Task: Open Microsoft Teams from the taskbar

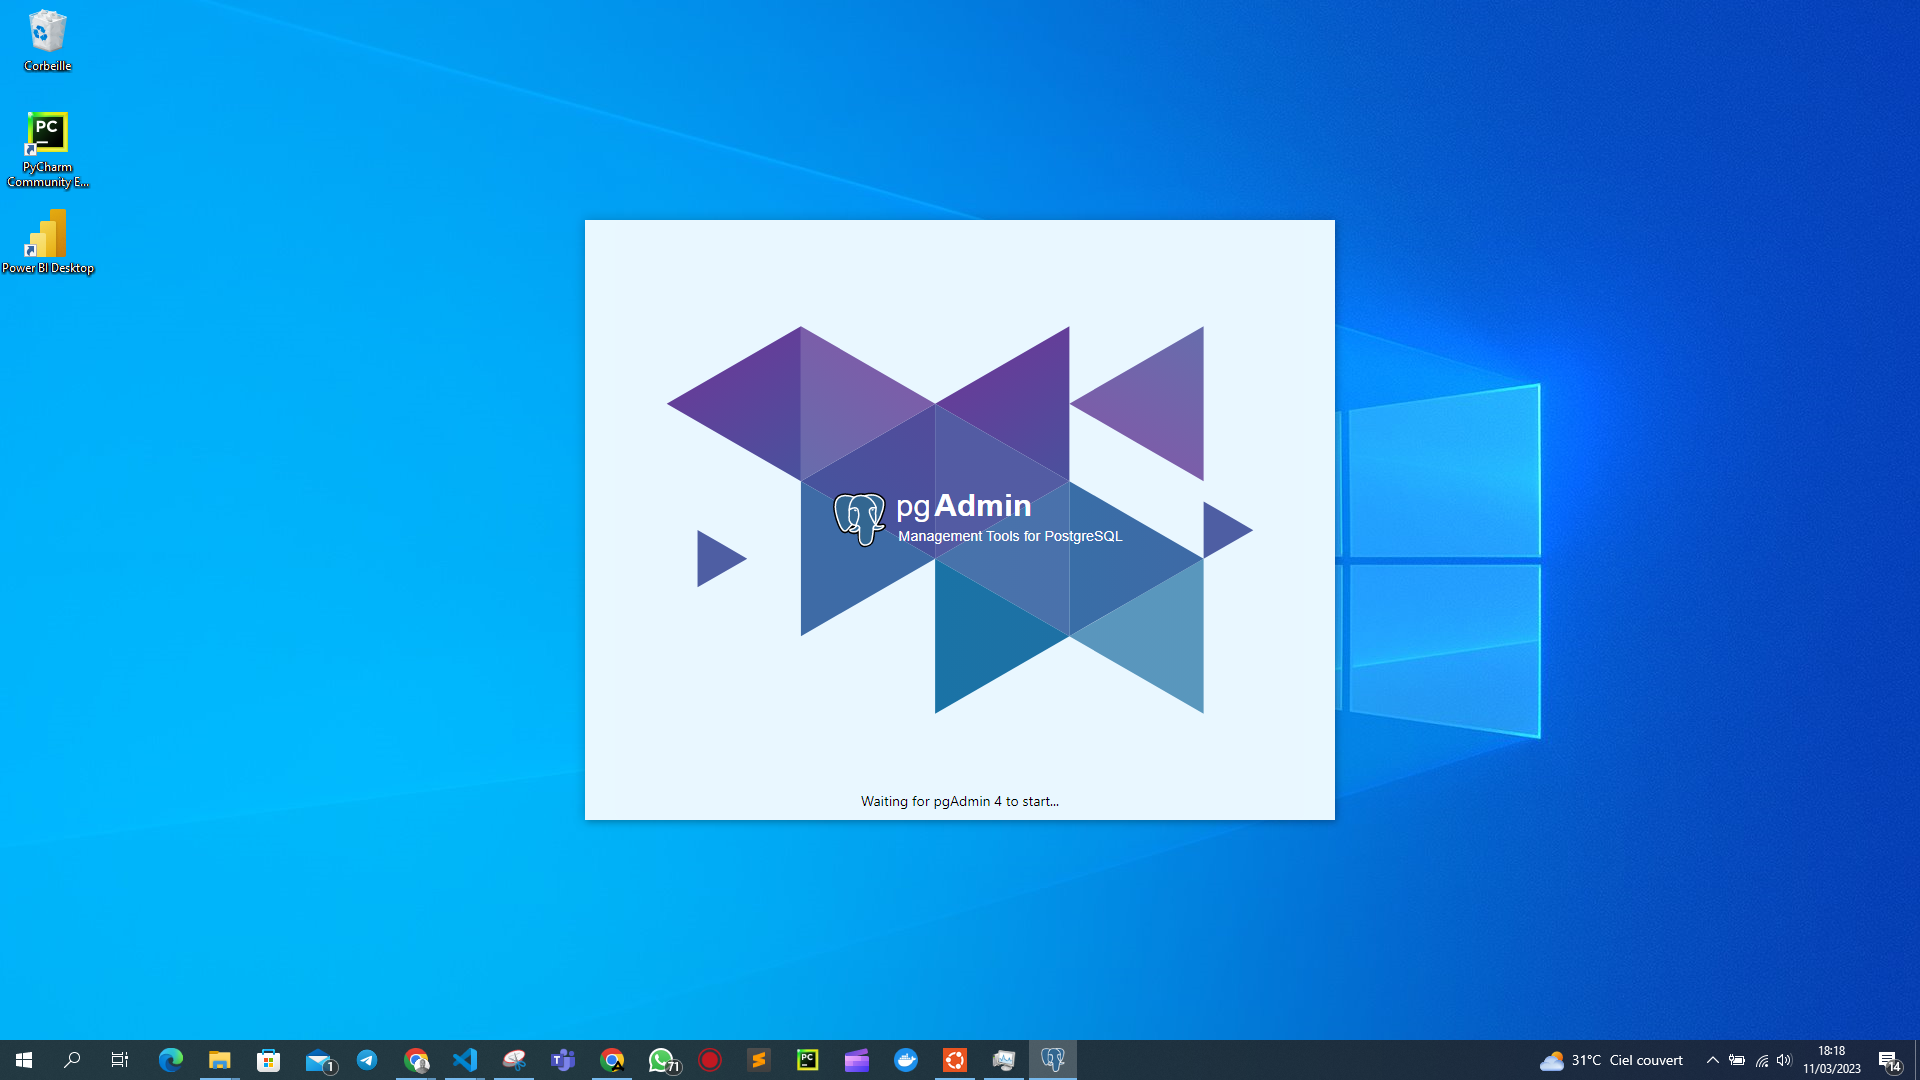Action: pyautogui.click(x=563, y=1060)
